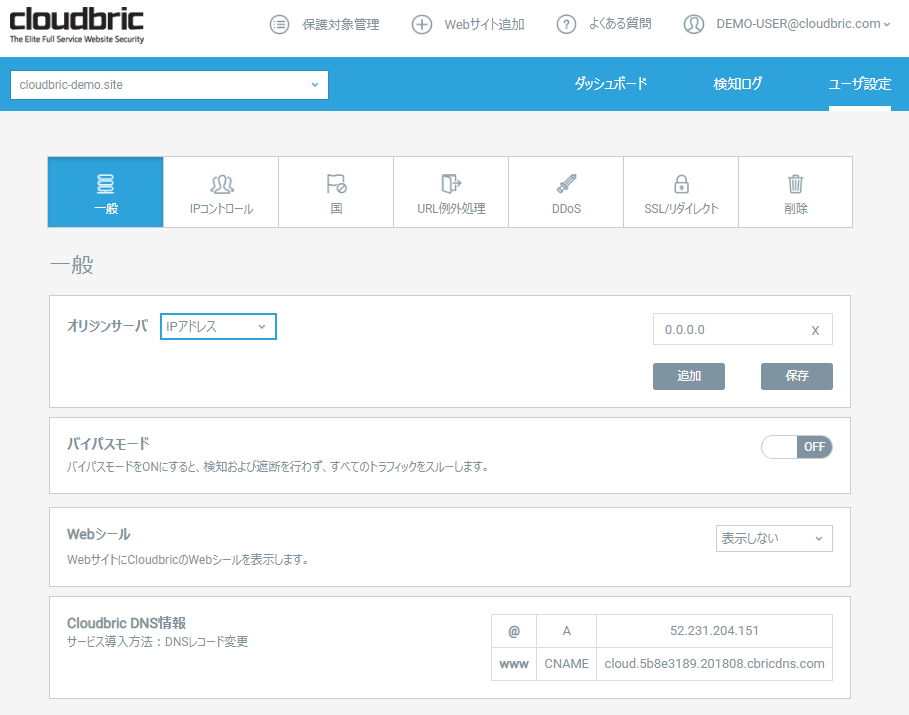Click the よくある質問 question mark icon

pos(566,24)
